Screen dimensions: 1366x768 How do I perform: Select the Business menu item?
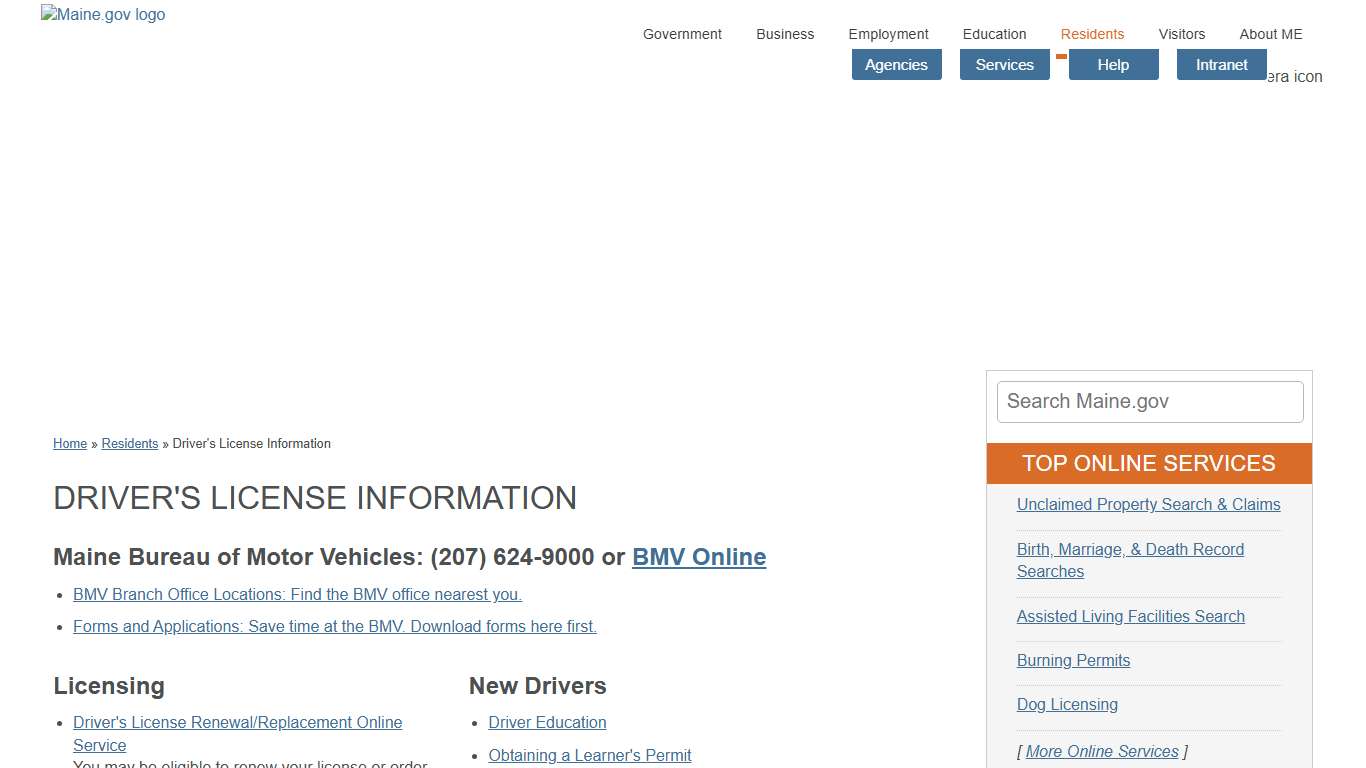785,34
